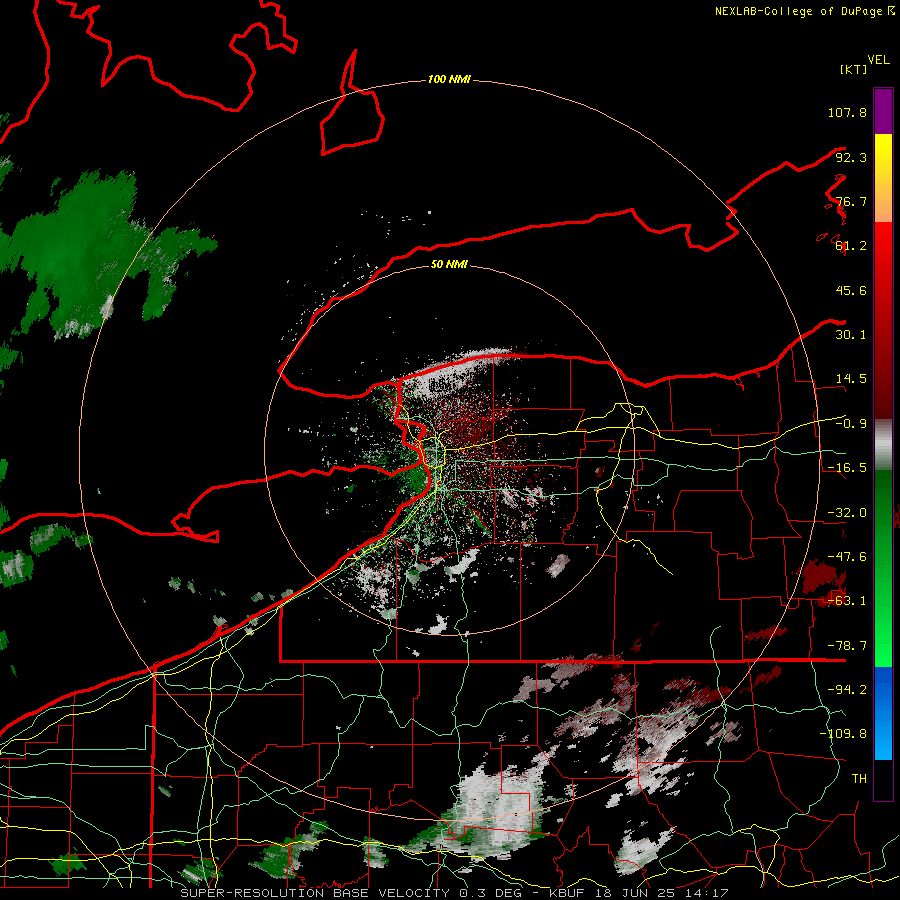Image resolution: width=900 pixels, height=900 pixels.
Task: Click the -16.5 velocity scale value
Action: coord(847,468)
